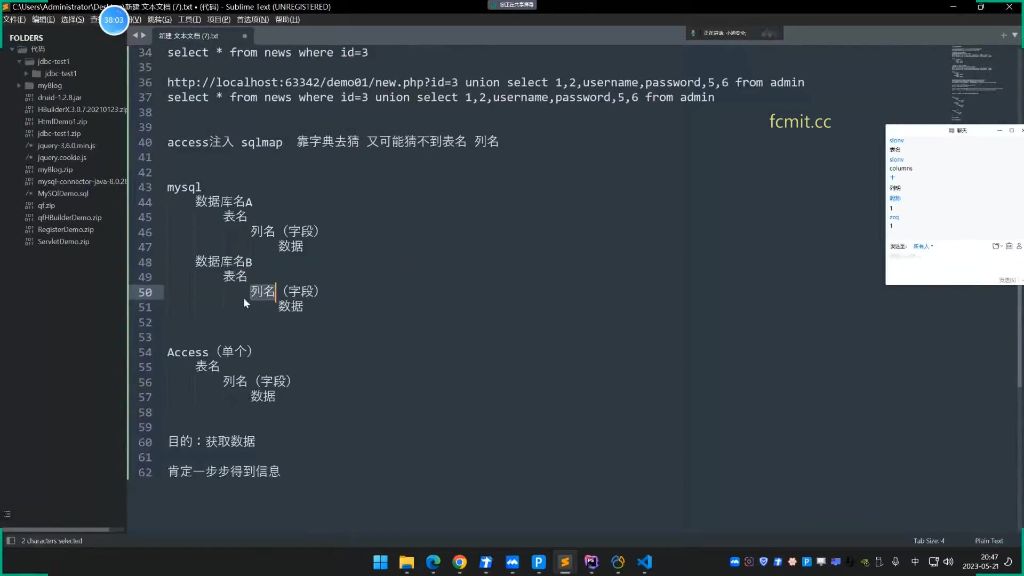Click 'Access (单个)' text on line 54
The image size is (1024, 576).
click(210, 352)
